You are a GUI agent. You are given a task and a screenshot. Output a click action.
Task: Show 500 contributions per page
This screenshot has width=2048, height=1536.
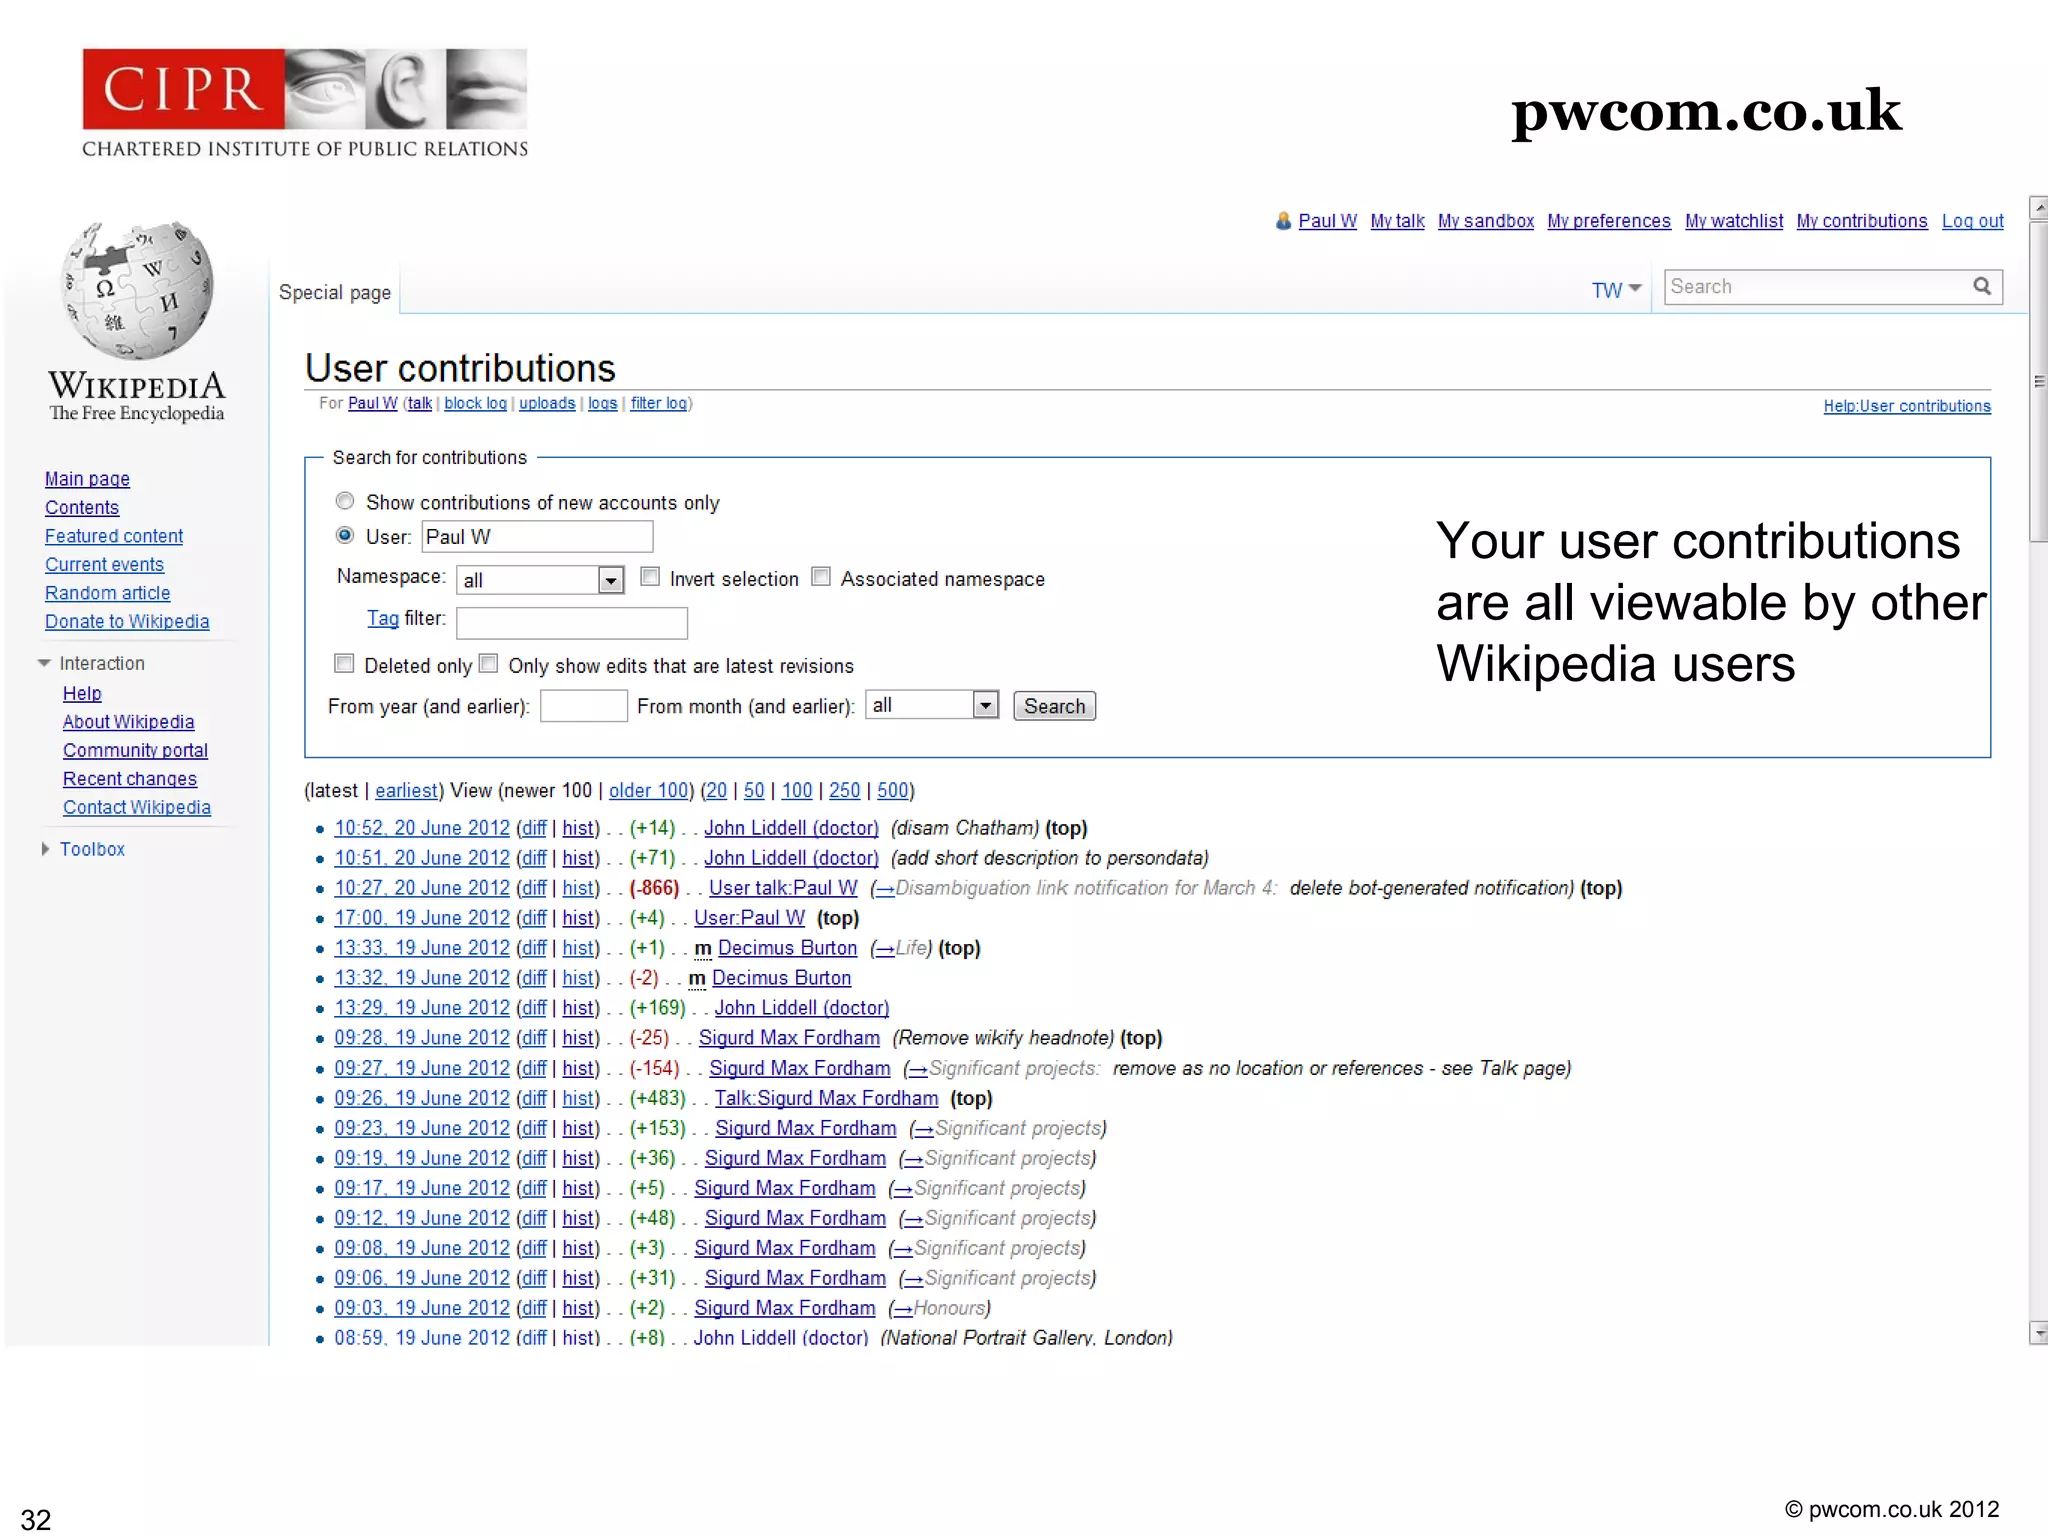point(893,790)
